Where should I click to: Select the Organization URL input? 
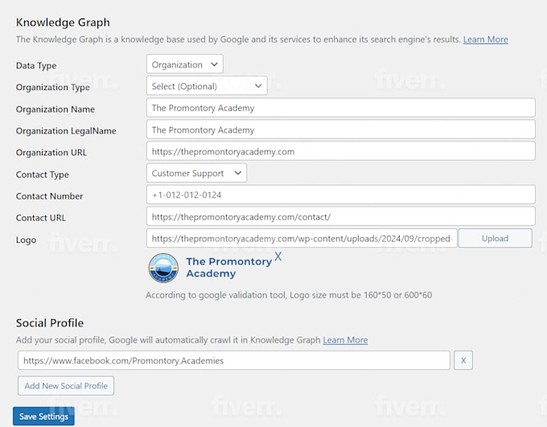(x=341, y=151)
